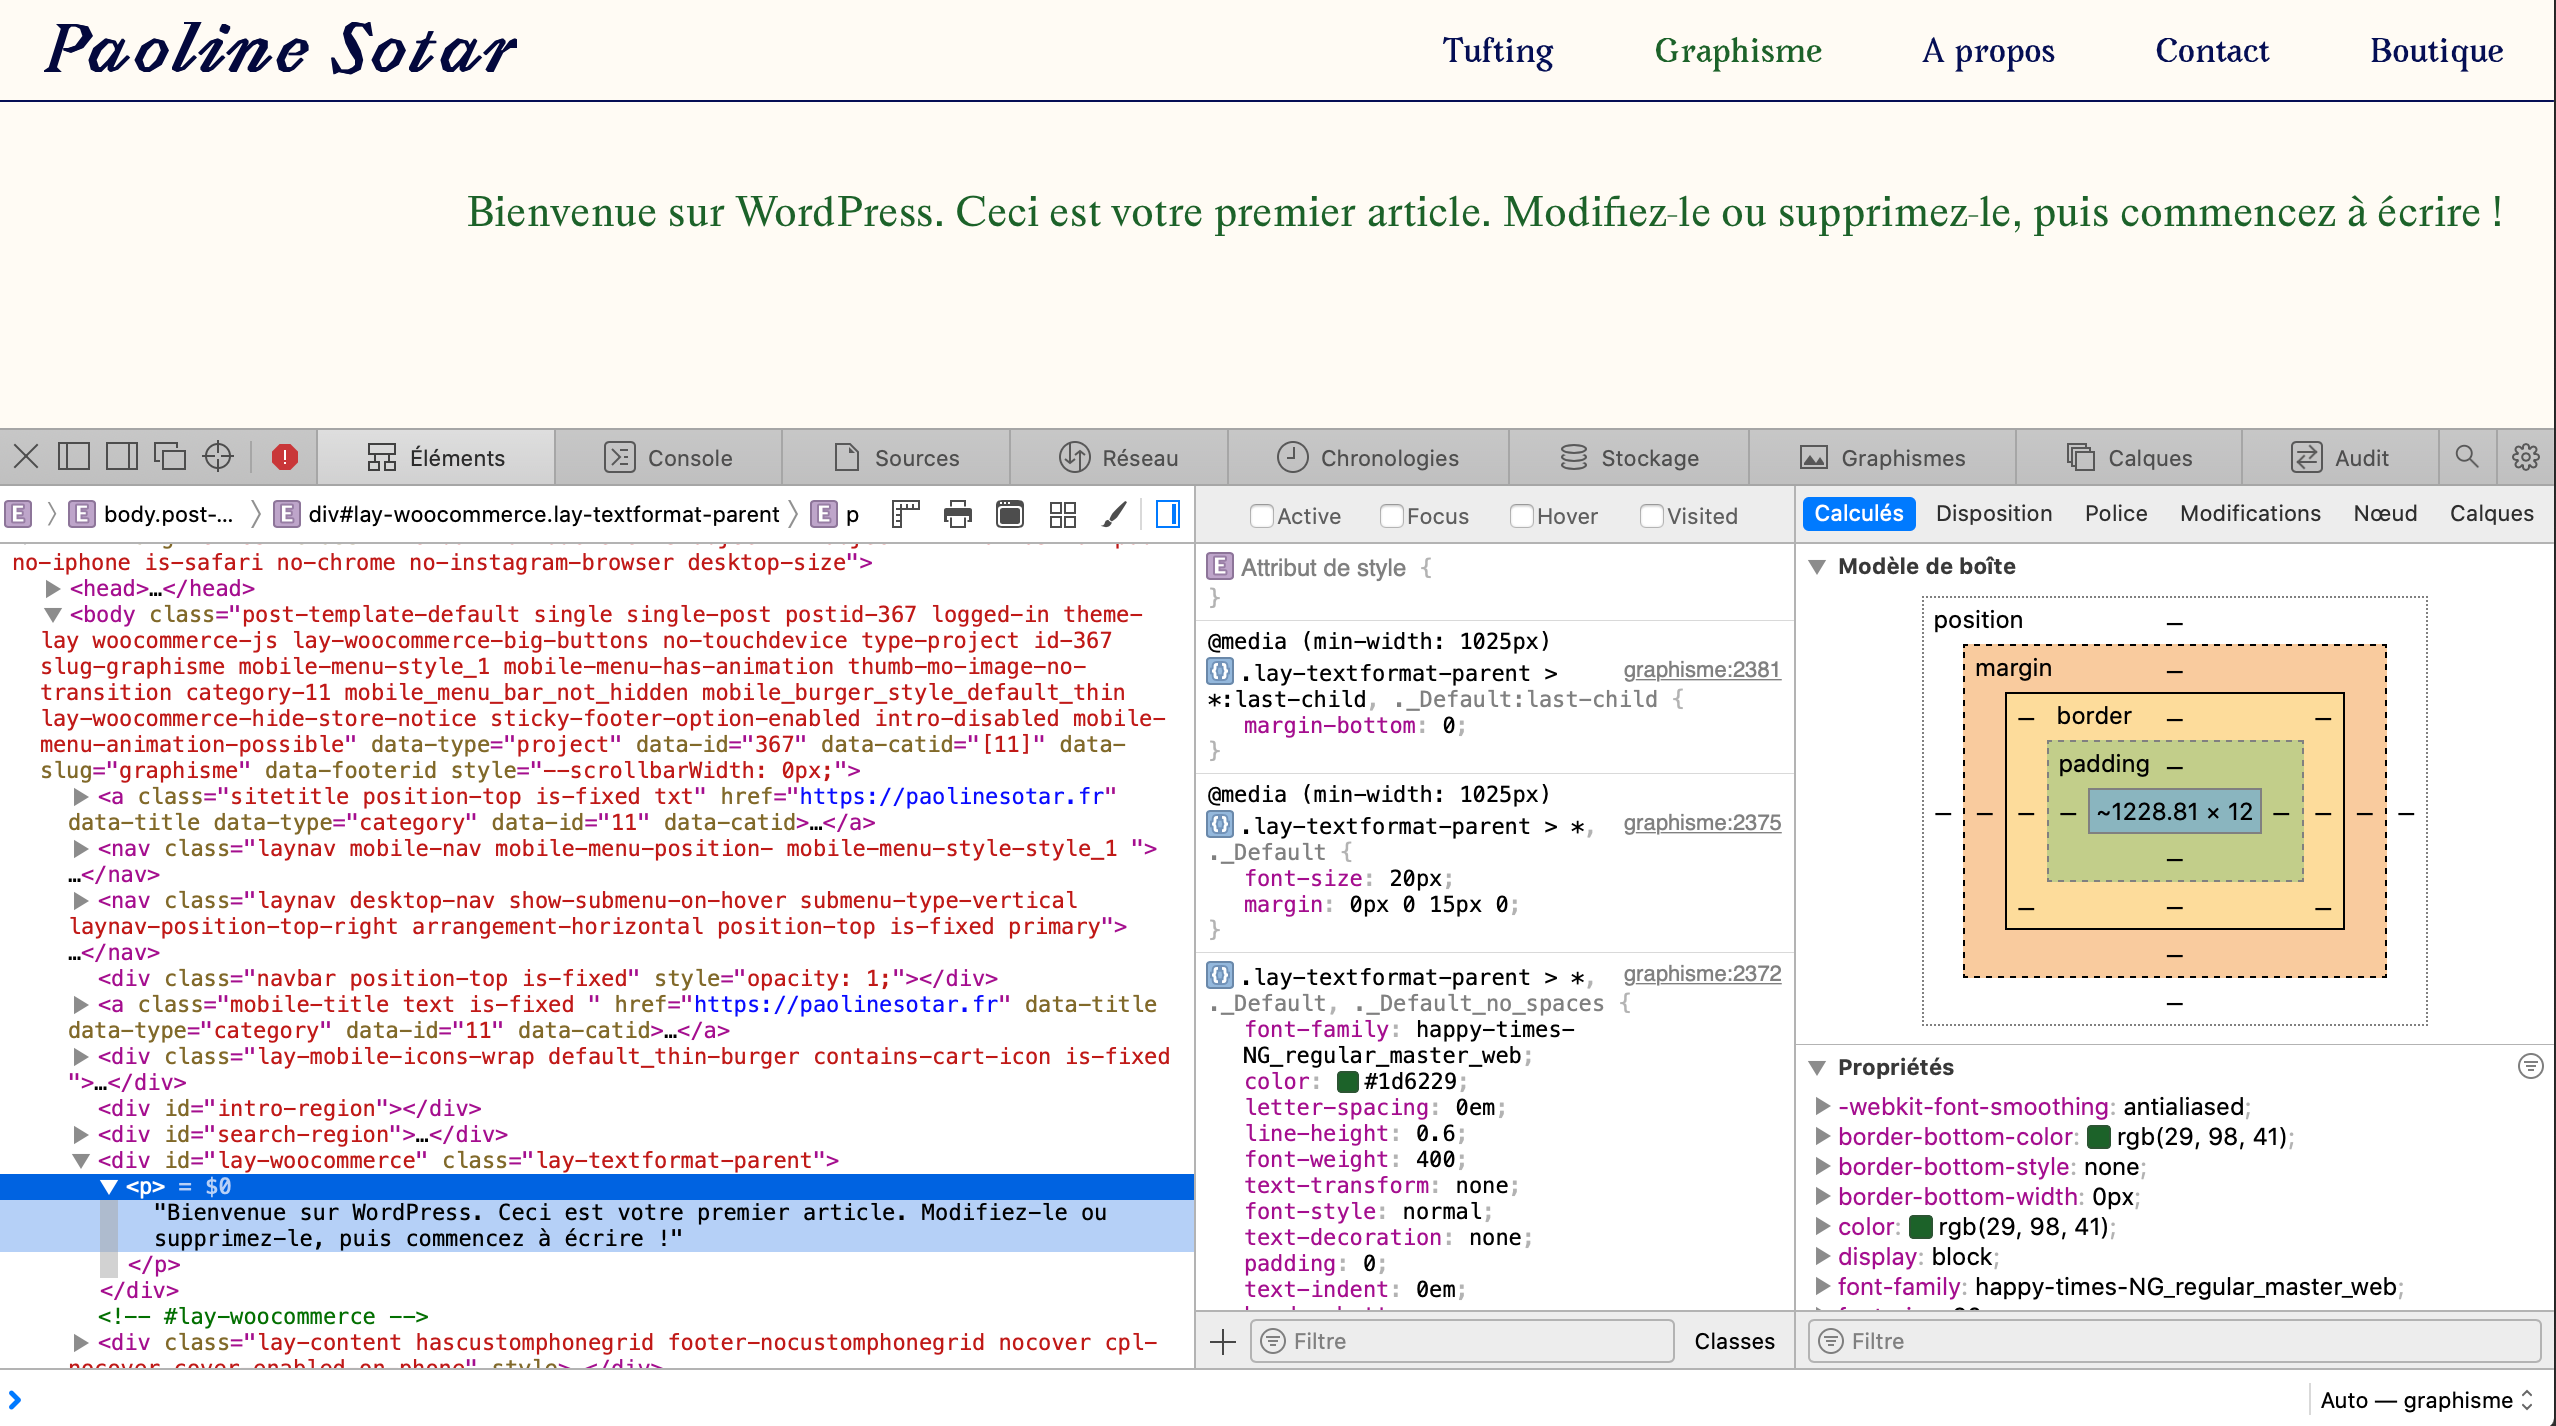This screenshot has height=1426, width=2556.
Task: Open the Police sidebar tab
Action: tap(2115, 513)
